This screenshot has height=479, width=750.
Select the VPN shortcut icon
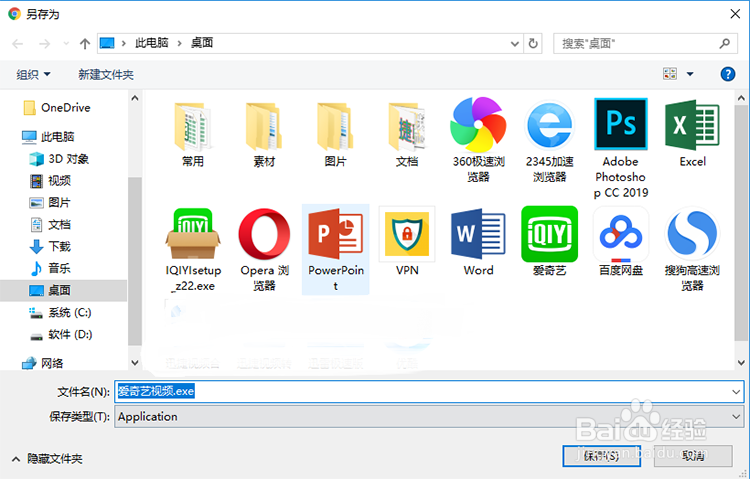[x=407, y=242]
